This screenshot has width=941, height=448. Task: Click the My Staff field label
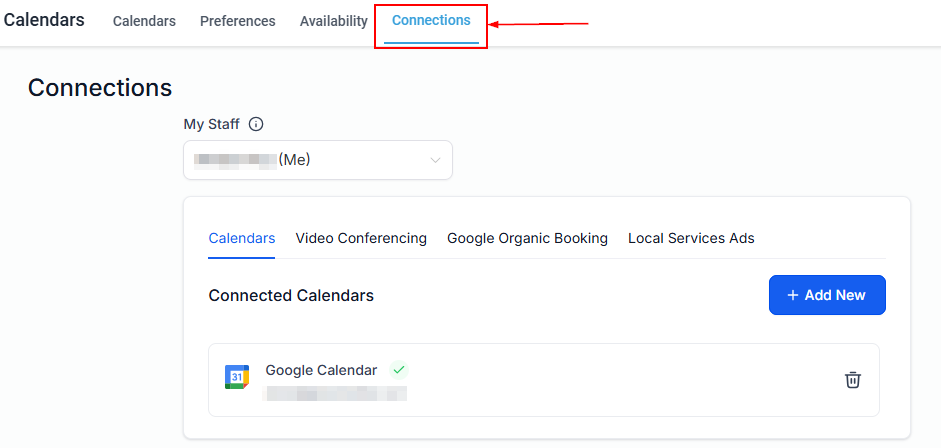pos(211,124)
